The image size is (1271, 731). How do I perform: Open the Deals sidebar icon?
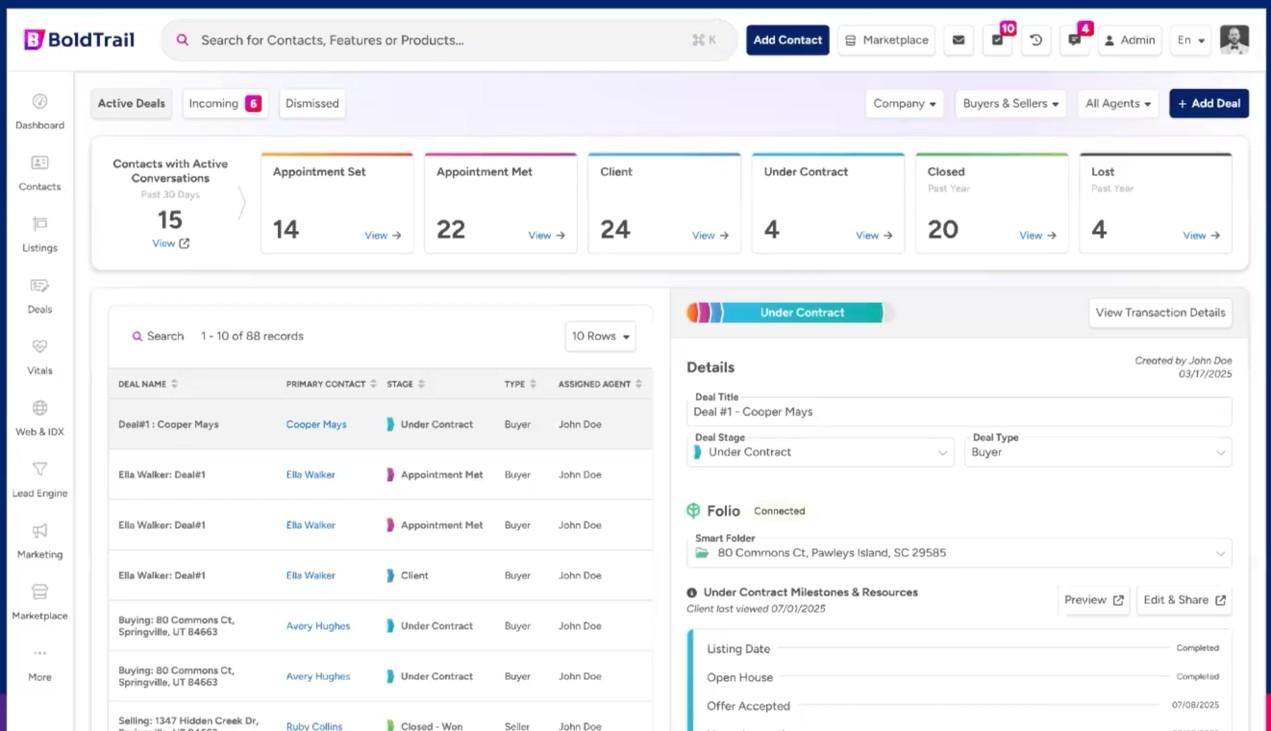click(40, 286)
